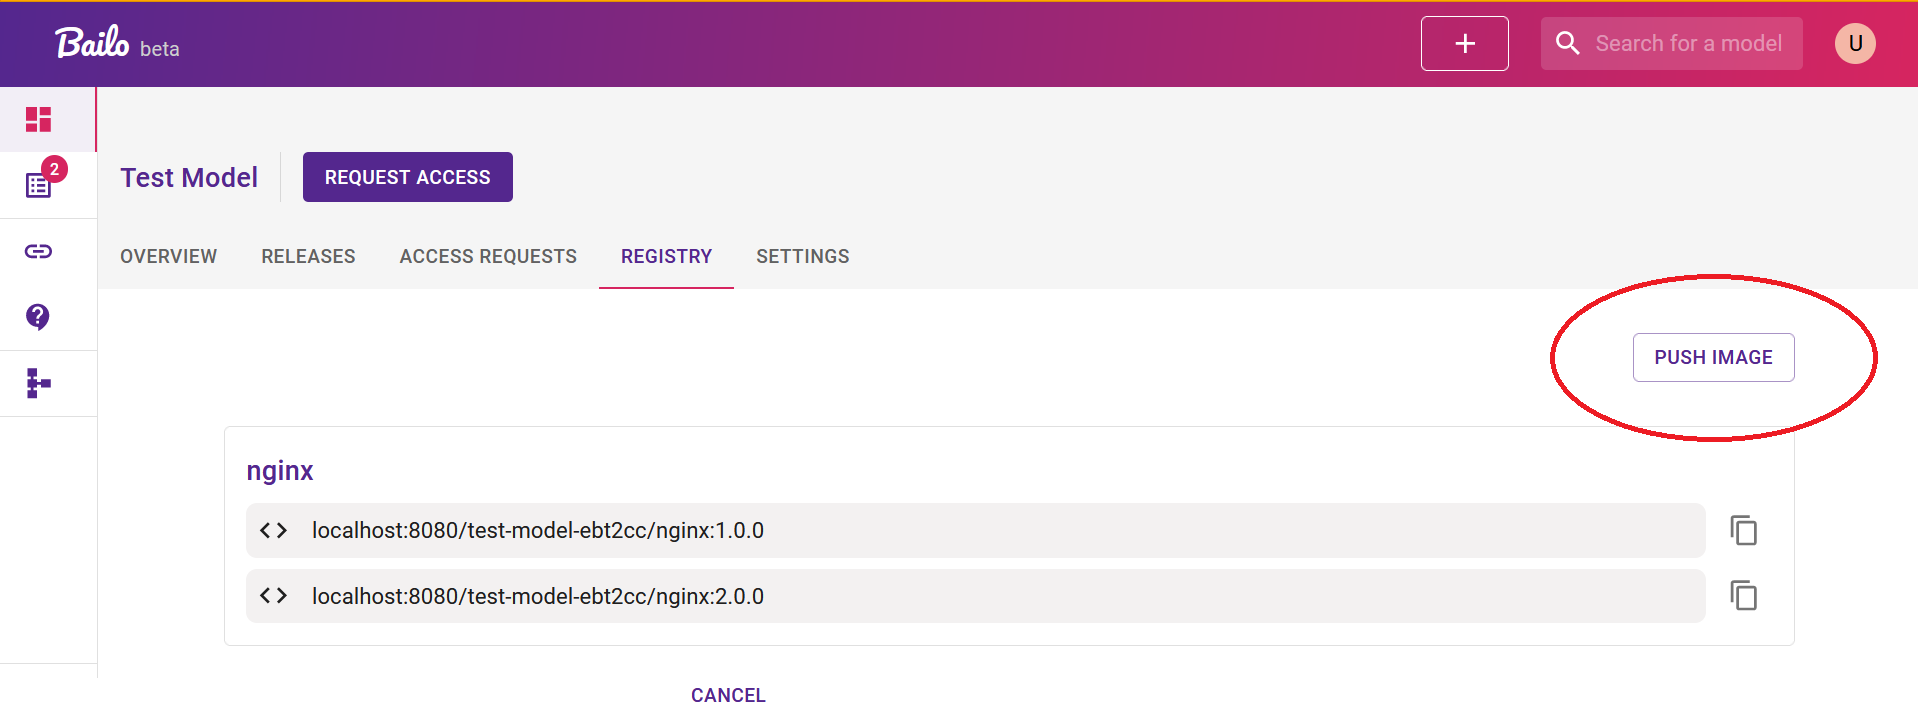
Task: Click code brackets icon beside nginx:2.0.0
Action: click(273, 596)
